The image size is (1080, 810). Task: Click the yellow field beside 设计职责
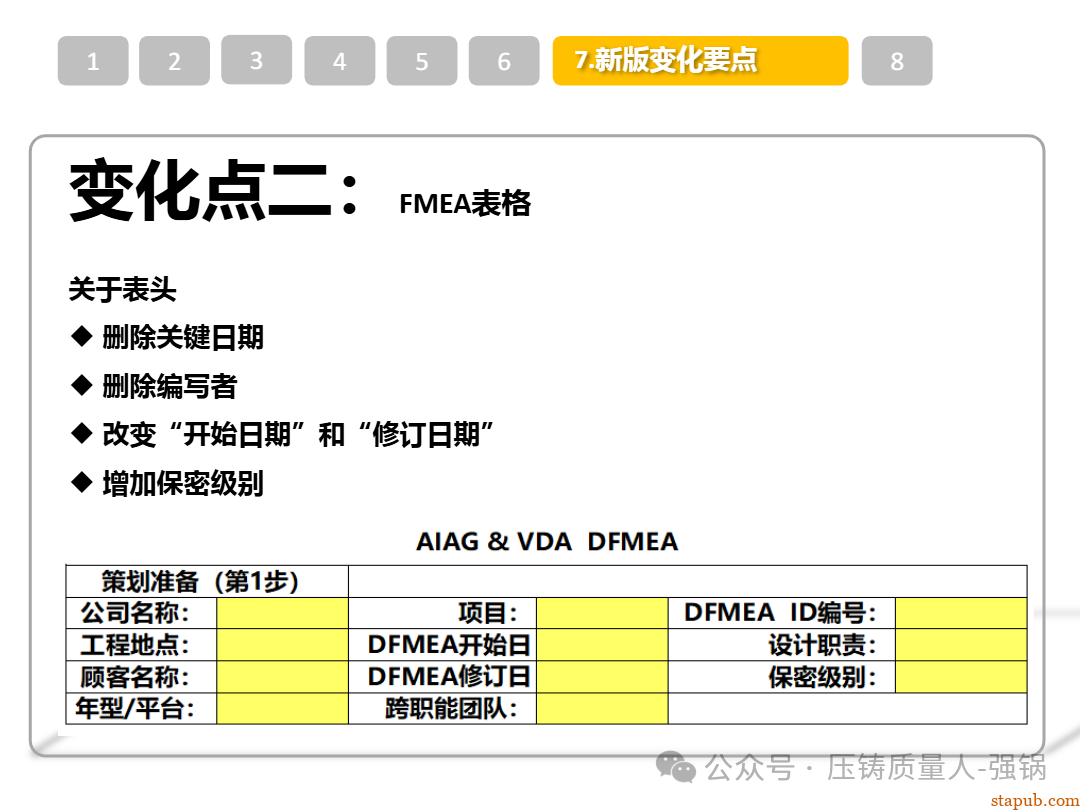click(961, 645)
